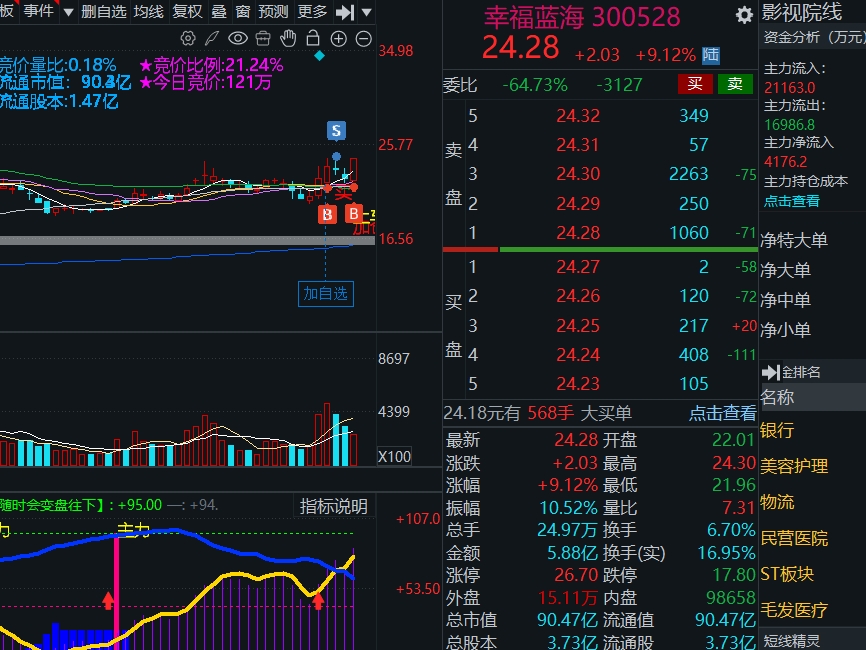Click the skip-to-end arrow icon in toolbar
866x650 pixels.
[345, 12]
